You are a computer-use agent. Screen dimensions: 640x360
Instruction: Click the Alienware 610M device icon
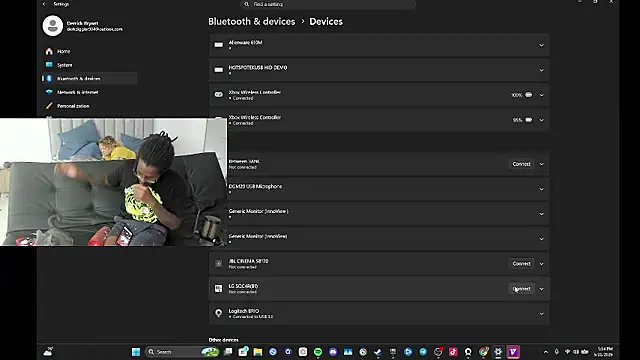(x=219, y=45)
